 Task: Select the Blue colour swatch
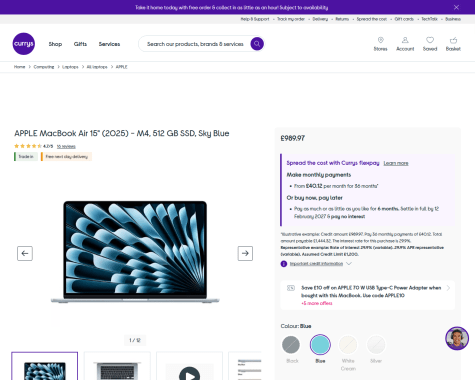[x=320, y=345]
